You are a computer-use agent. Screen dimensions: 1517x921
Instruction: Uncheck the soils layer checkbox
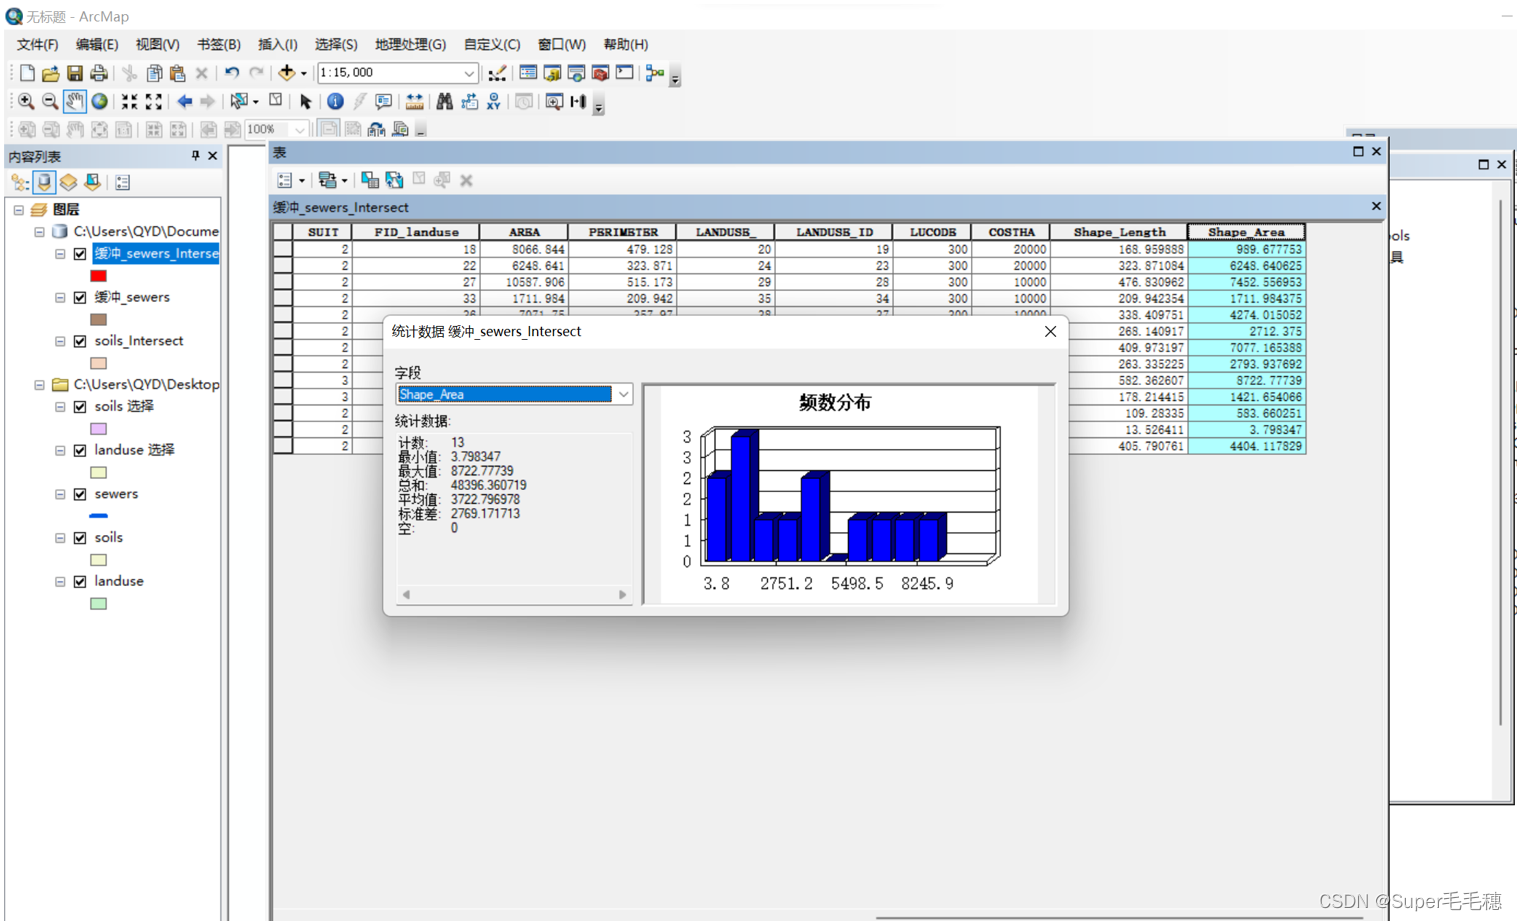(80, 538)
